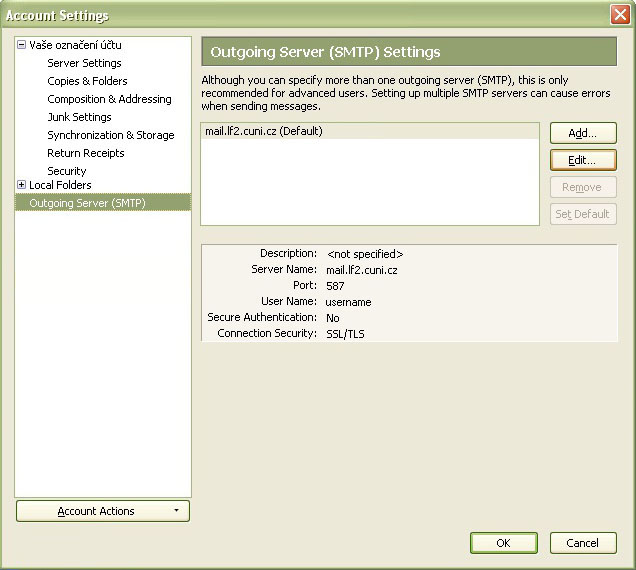The width and height of the screenshot is (636, 570).
Task: Select Synchronization & Storage item
Action: pos(111,135)
